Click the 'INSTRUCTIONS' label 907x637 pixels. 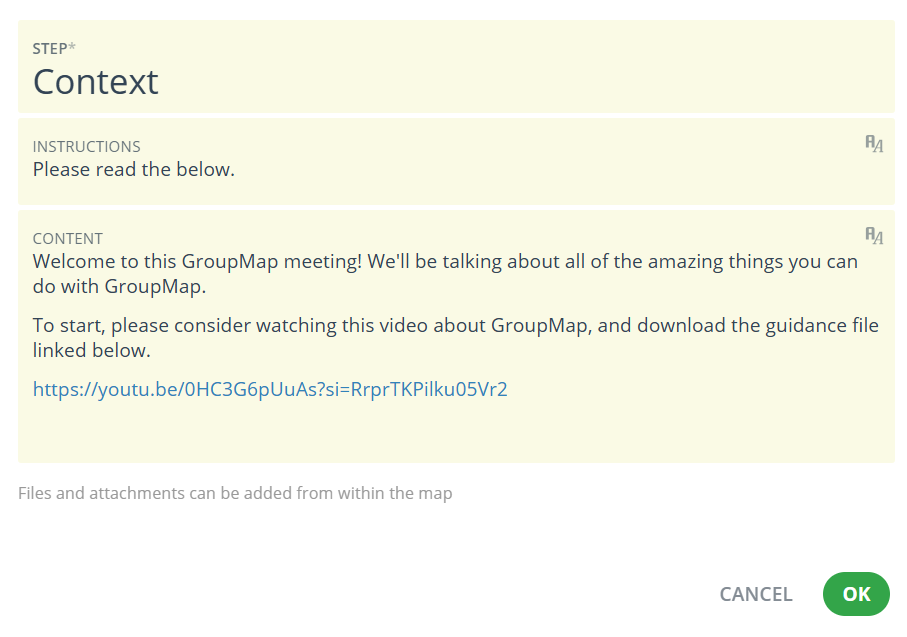(87, 146)
